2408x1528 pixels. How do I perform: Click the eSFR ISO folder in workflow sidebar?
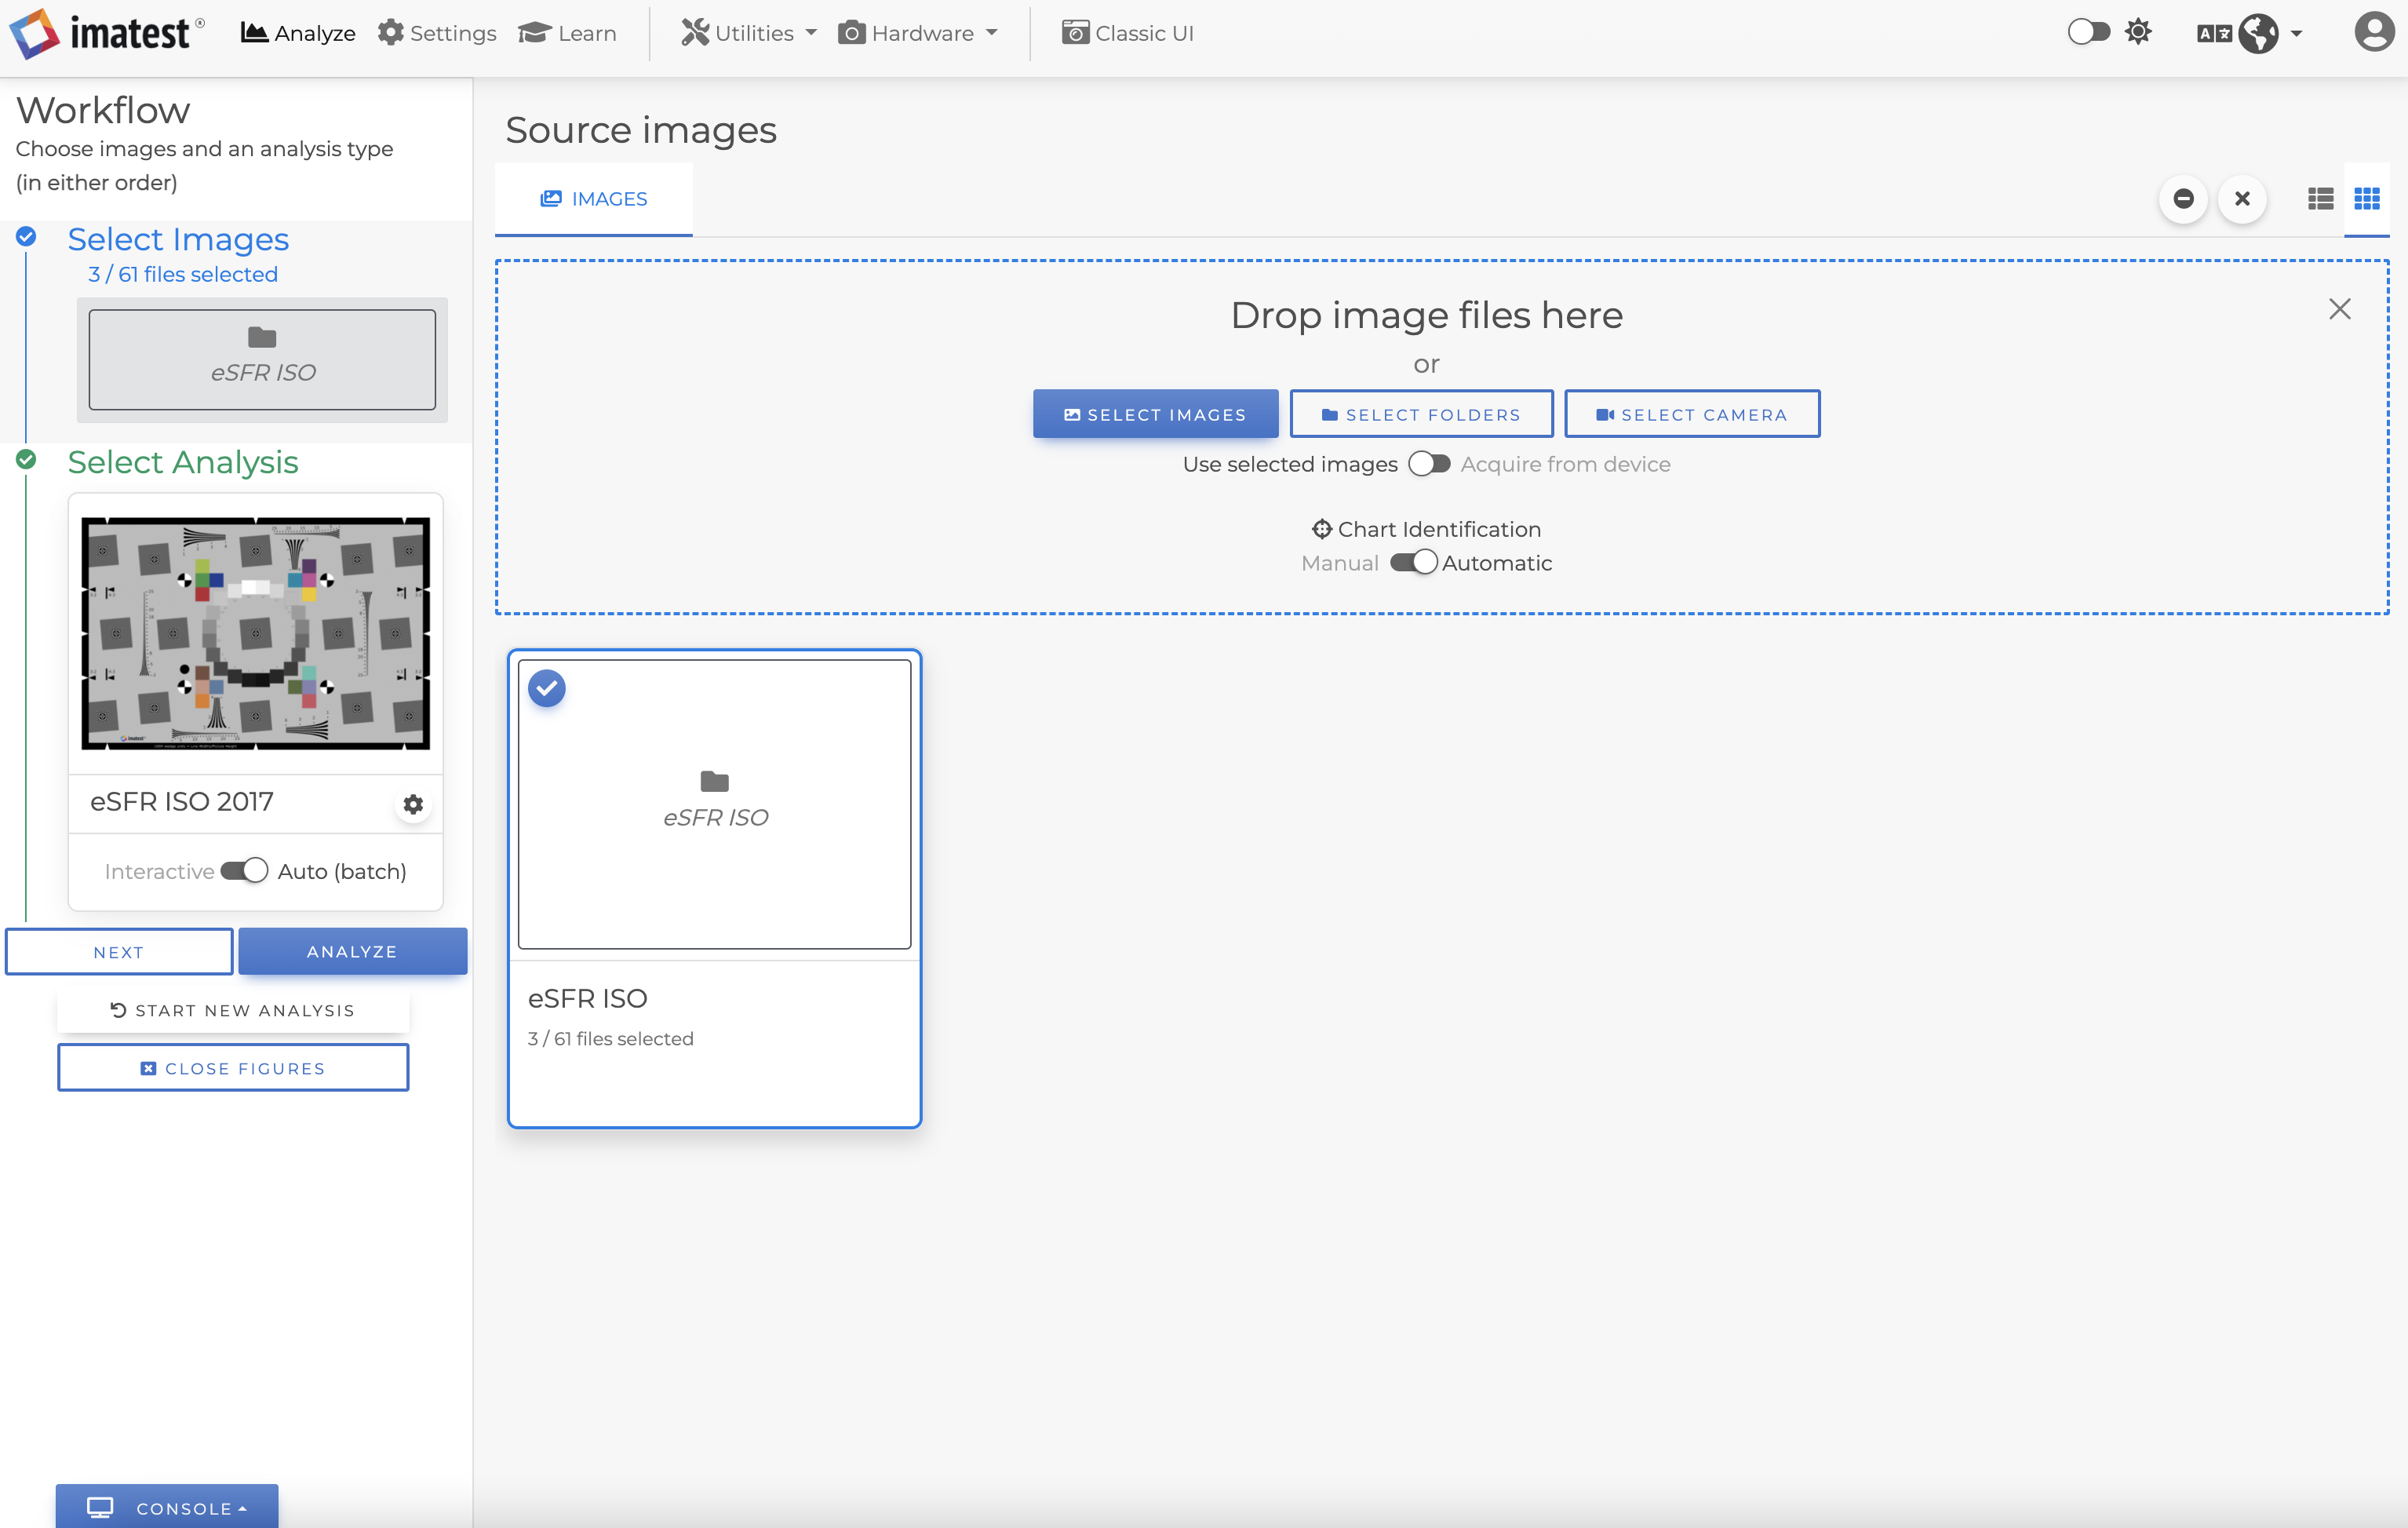pyautogui.click(x=262, y=359)
